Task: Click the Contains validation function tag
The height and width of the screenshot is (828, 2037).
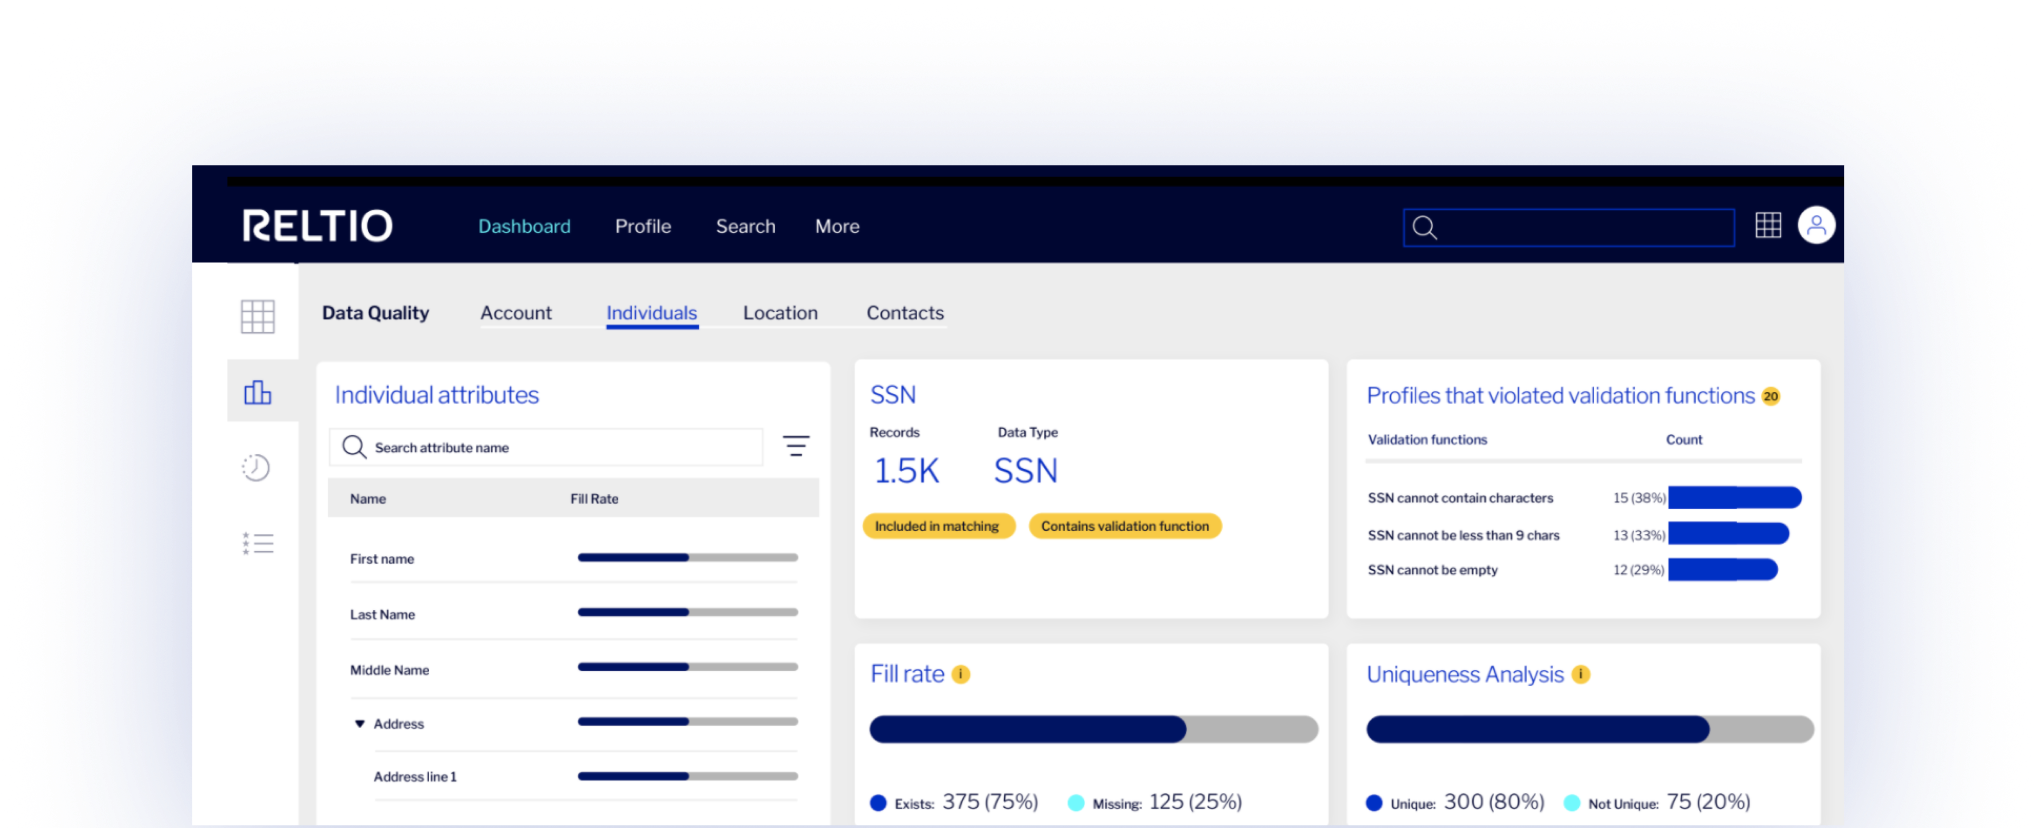Action: [x=1124, y=526]
